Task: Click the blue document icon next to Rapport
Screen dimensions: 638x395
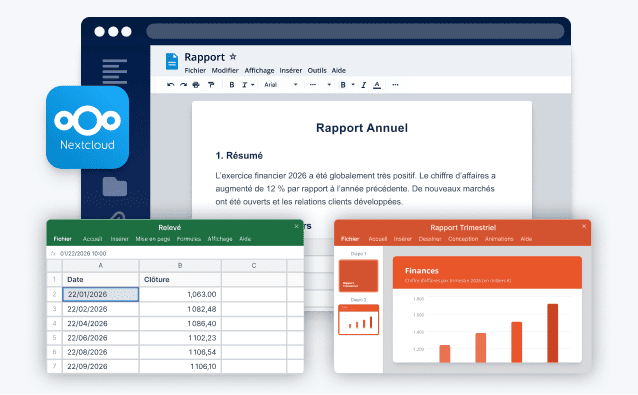Action: (172, 61)
